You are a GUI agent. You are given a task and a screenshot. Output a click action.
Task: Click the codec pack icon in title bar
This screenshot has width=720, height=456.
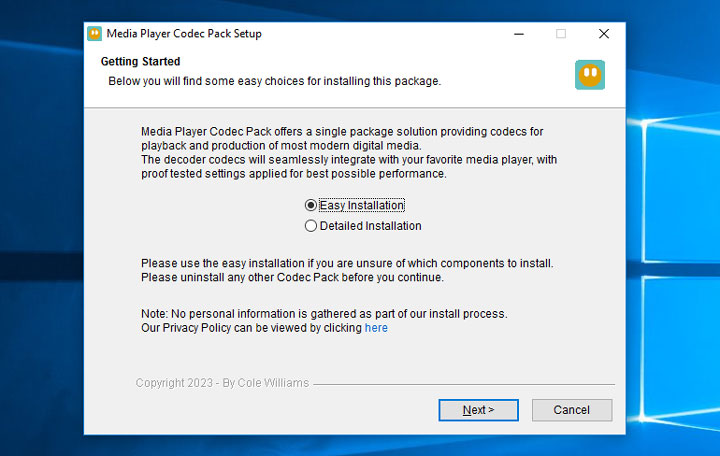tap(94, 34)
